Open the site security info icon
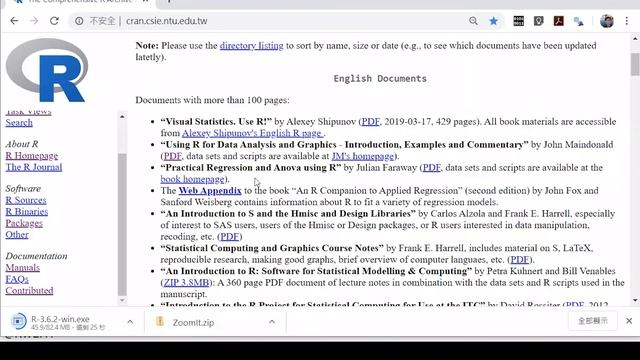 point(79,21)
